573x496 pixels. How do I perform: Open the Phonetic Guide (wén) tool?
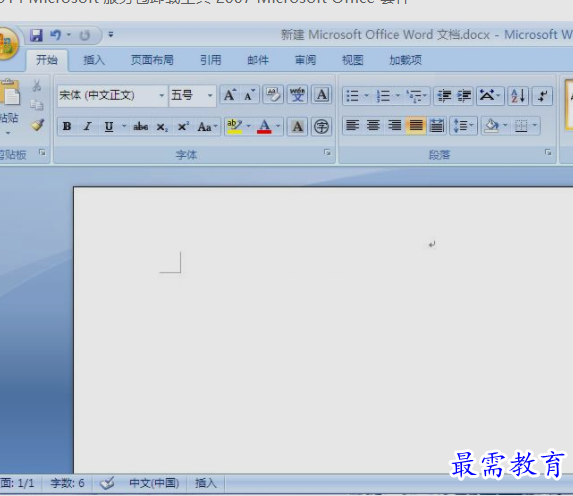(297, 95)
